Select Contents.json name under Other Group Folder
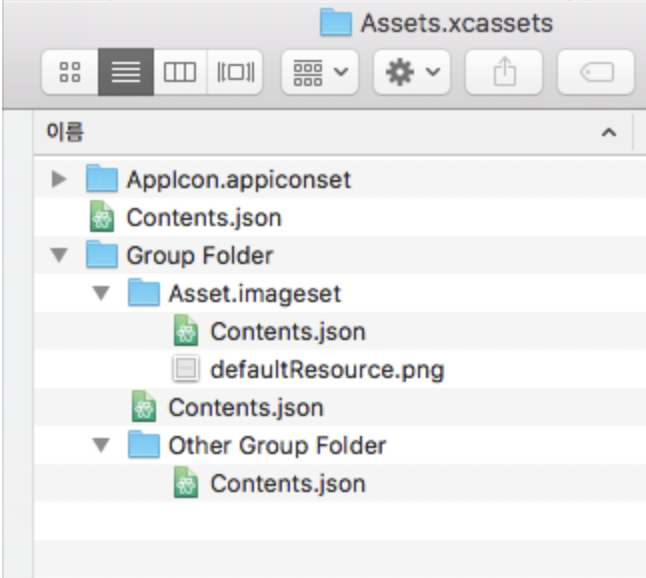Image resolution: width=646 pixels, height=578 pixels. pyautogui.click(x=288, y=484)
